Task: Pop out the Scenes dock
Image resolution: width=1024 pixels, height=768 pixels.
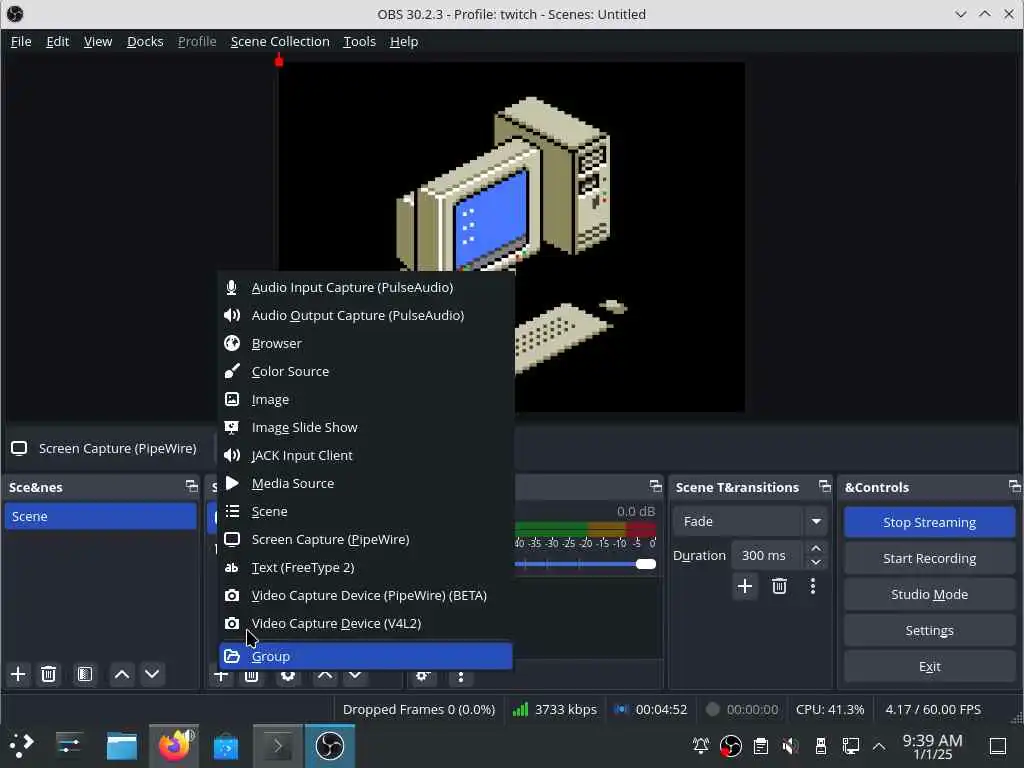Action: 191,486
